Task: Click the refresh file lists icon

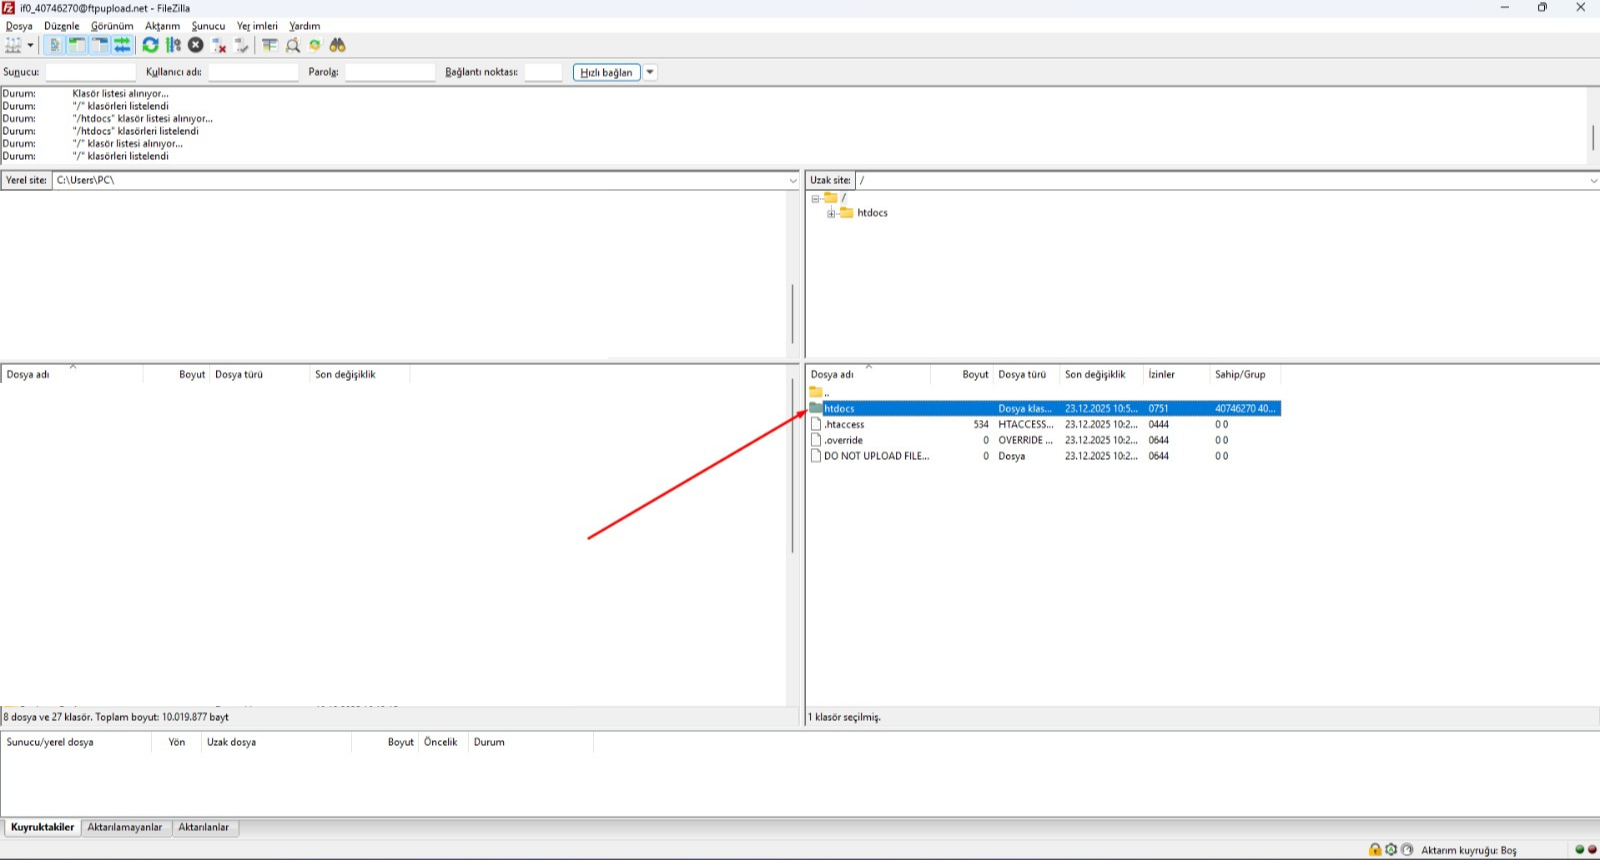Action: (x=150, y=45)
